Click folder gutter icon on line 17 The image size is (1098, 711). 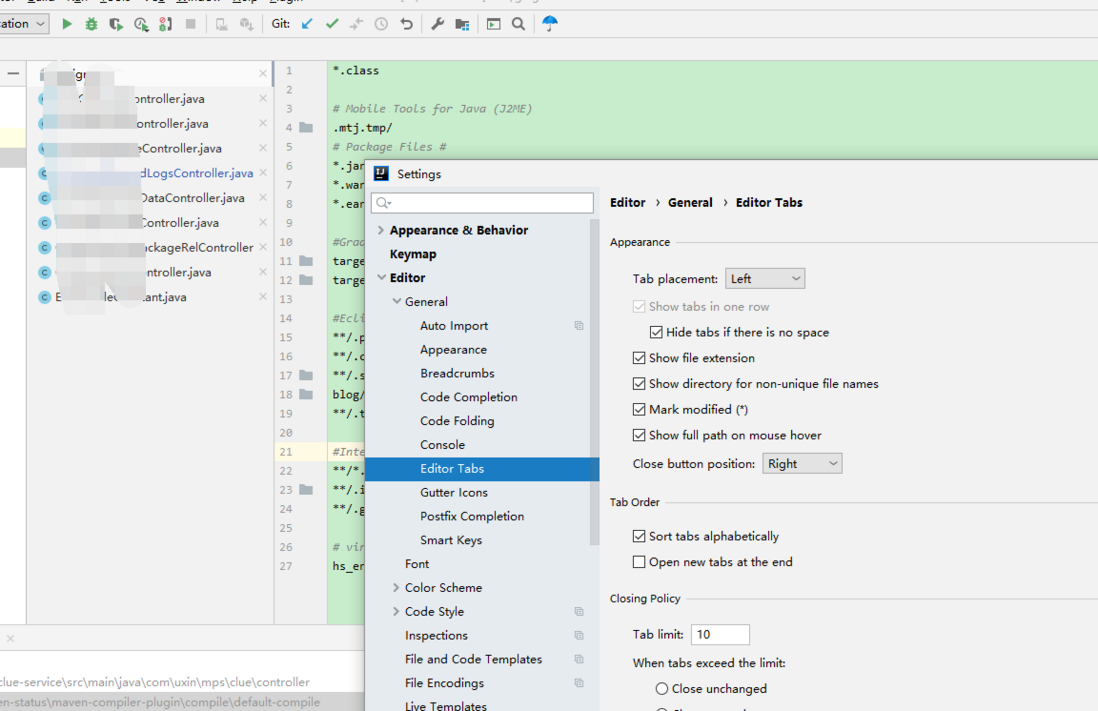(x=306, y=375)
